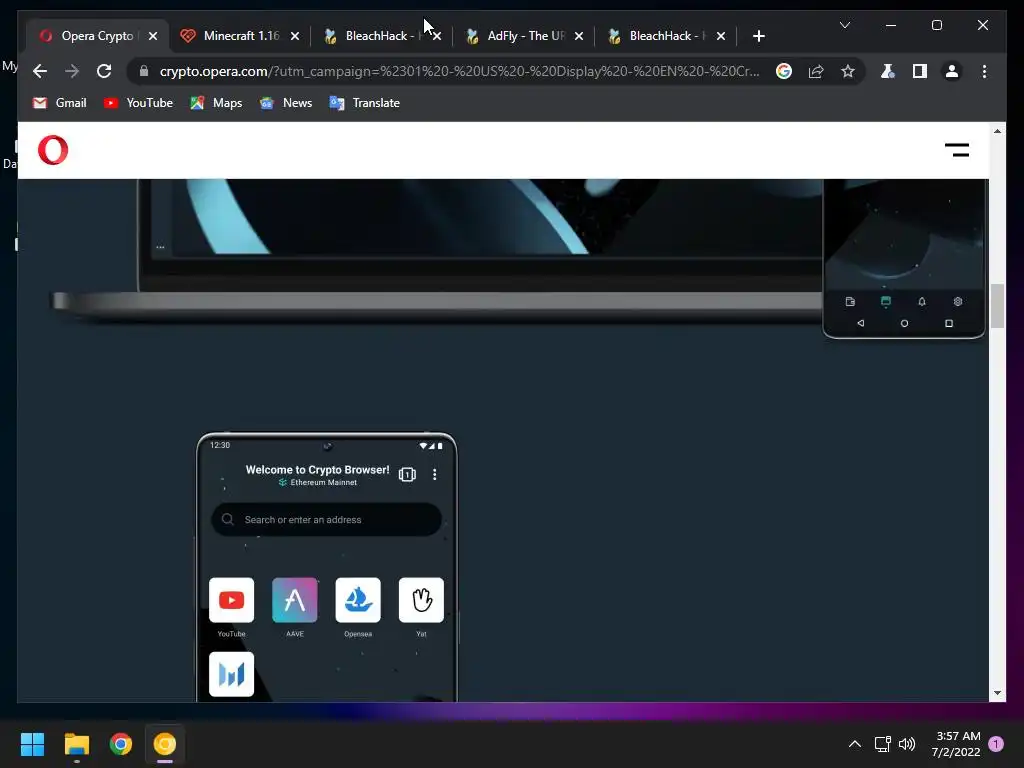Show hidden system tray icons
The height and width of the screenshot is (768, 1024).
click(854, 744)
